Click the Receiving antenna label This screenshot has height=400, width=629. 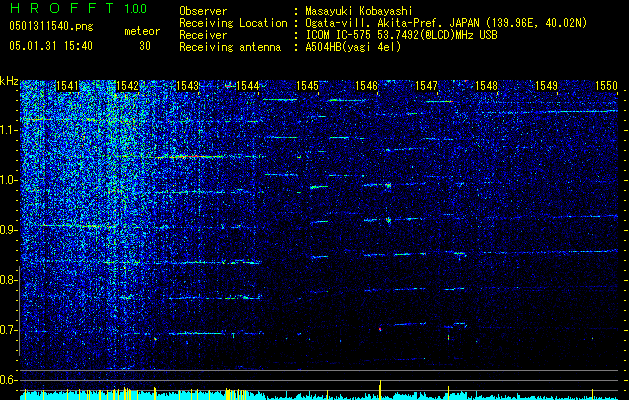(230, 47)
